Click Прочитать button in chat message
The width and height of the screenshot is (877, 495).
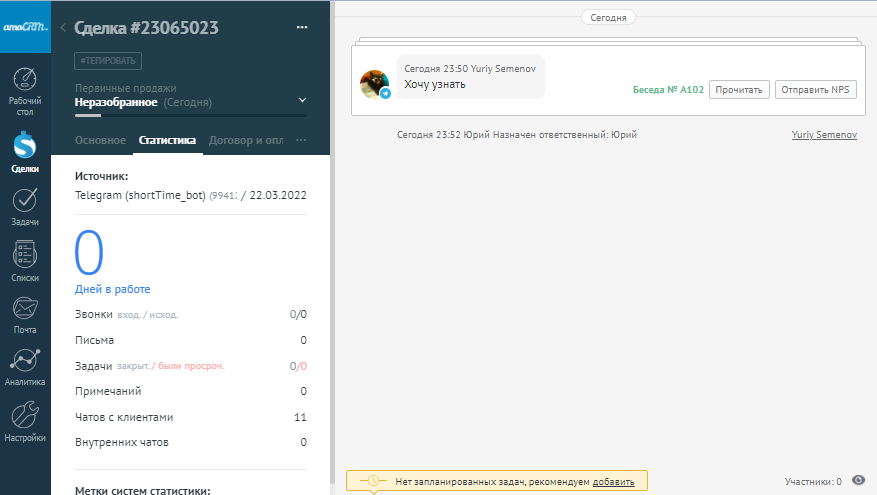(739, 89)
